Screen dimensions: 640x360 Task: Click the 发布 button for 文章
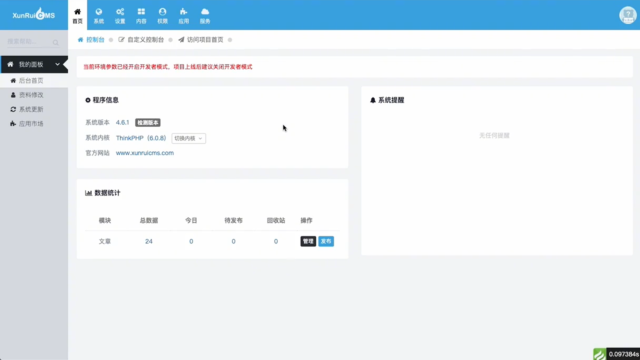coord(326,241)
